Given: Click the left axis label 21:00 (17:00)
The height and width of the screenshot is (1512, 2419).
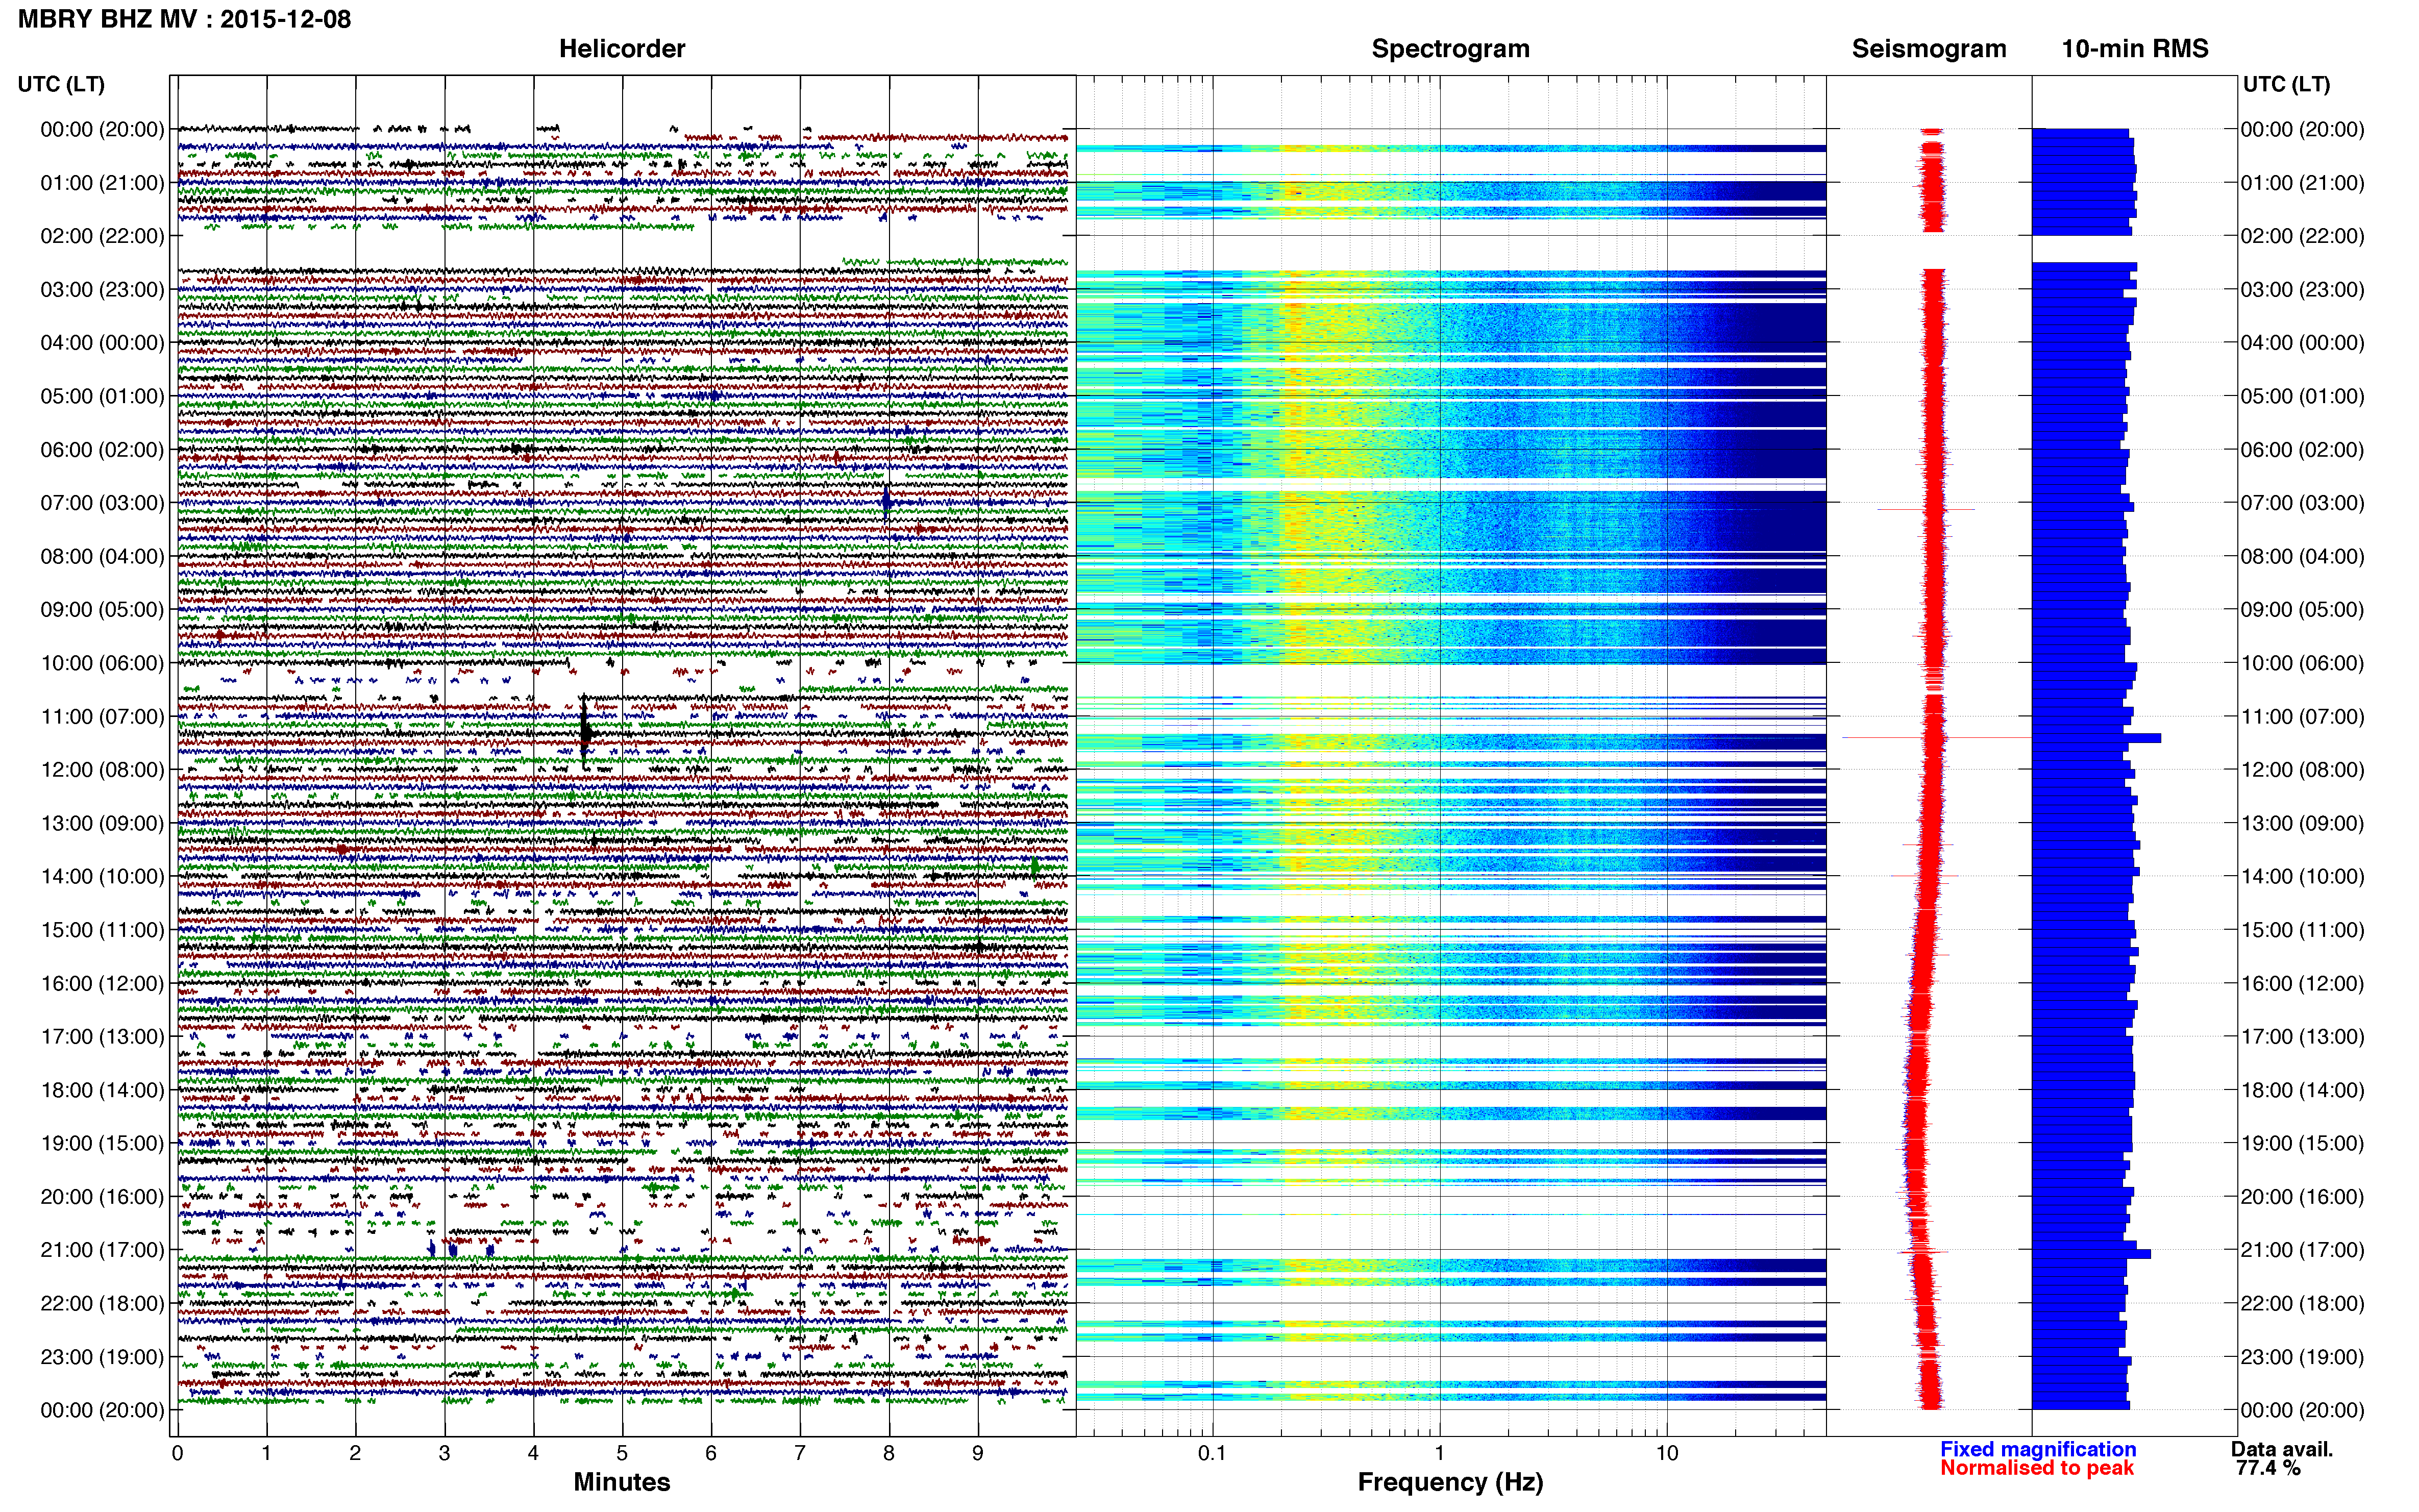Looking at the screenshot, I should [102, 1250].
